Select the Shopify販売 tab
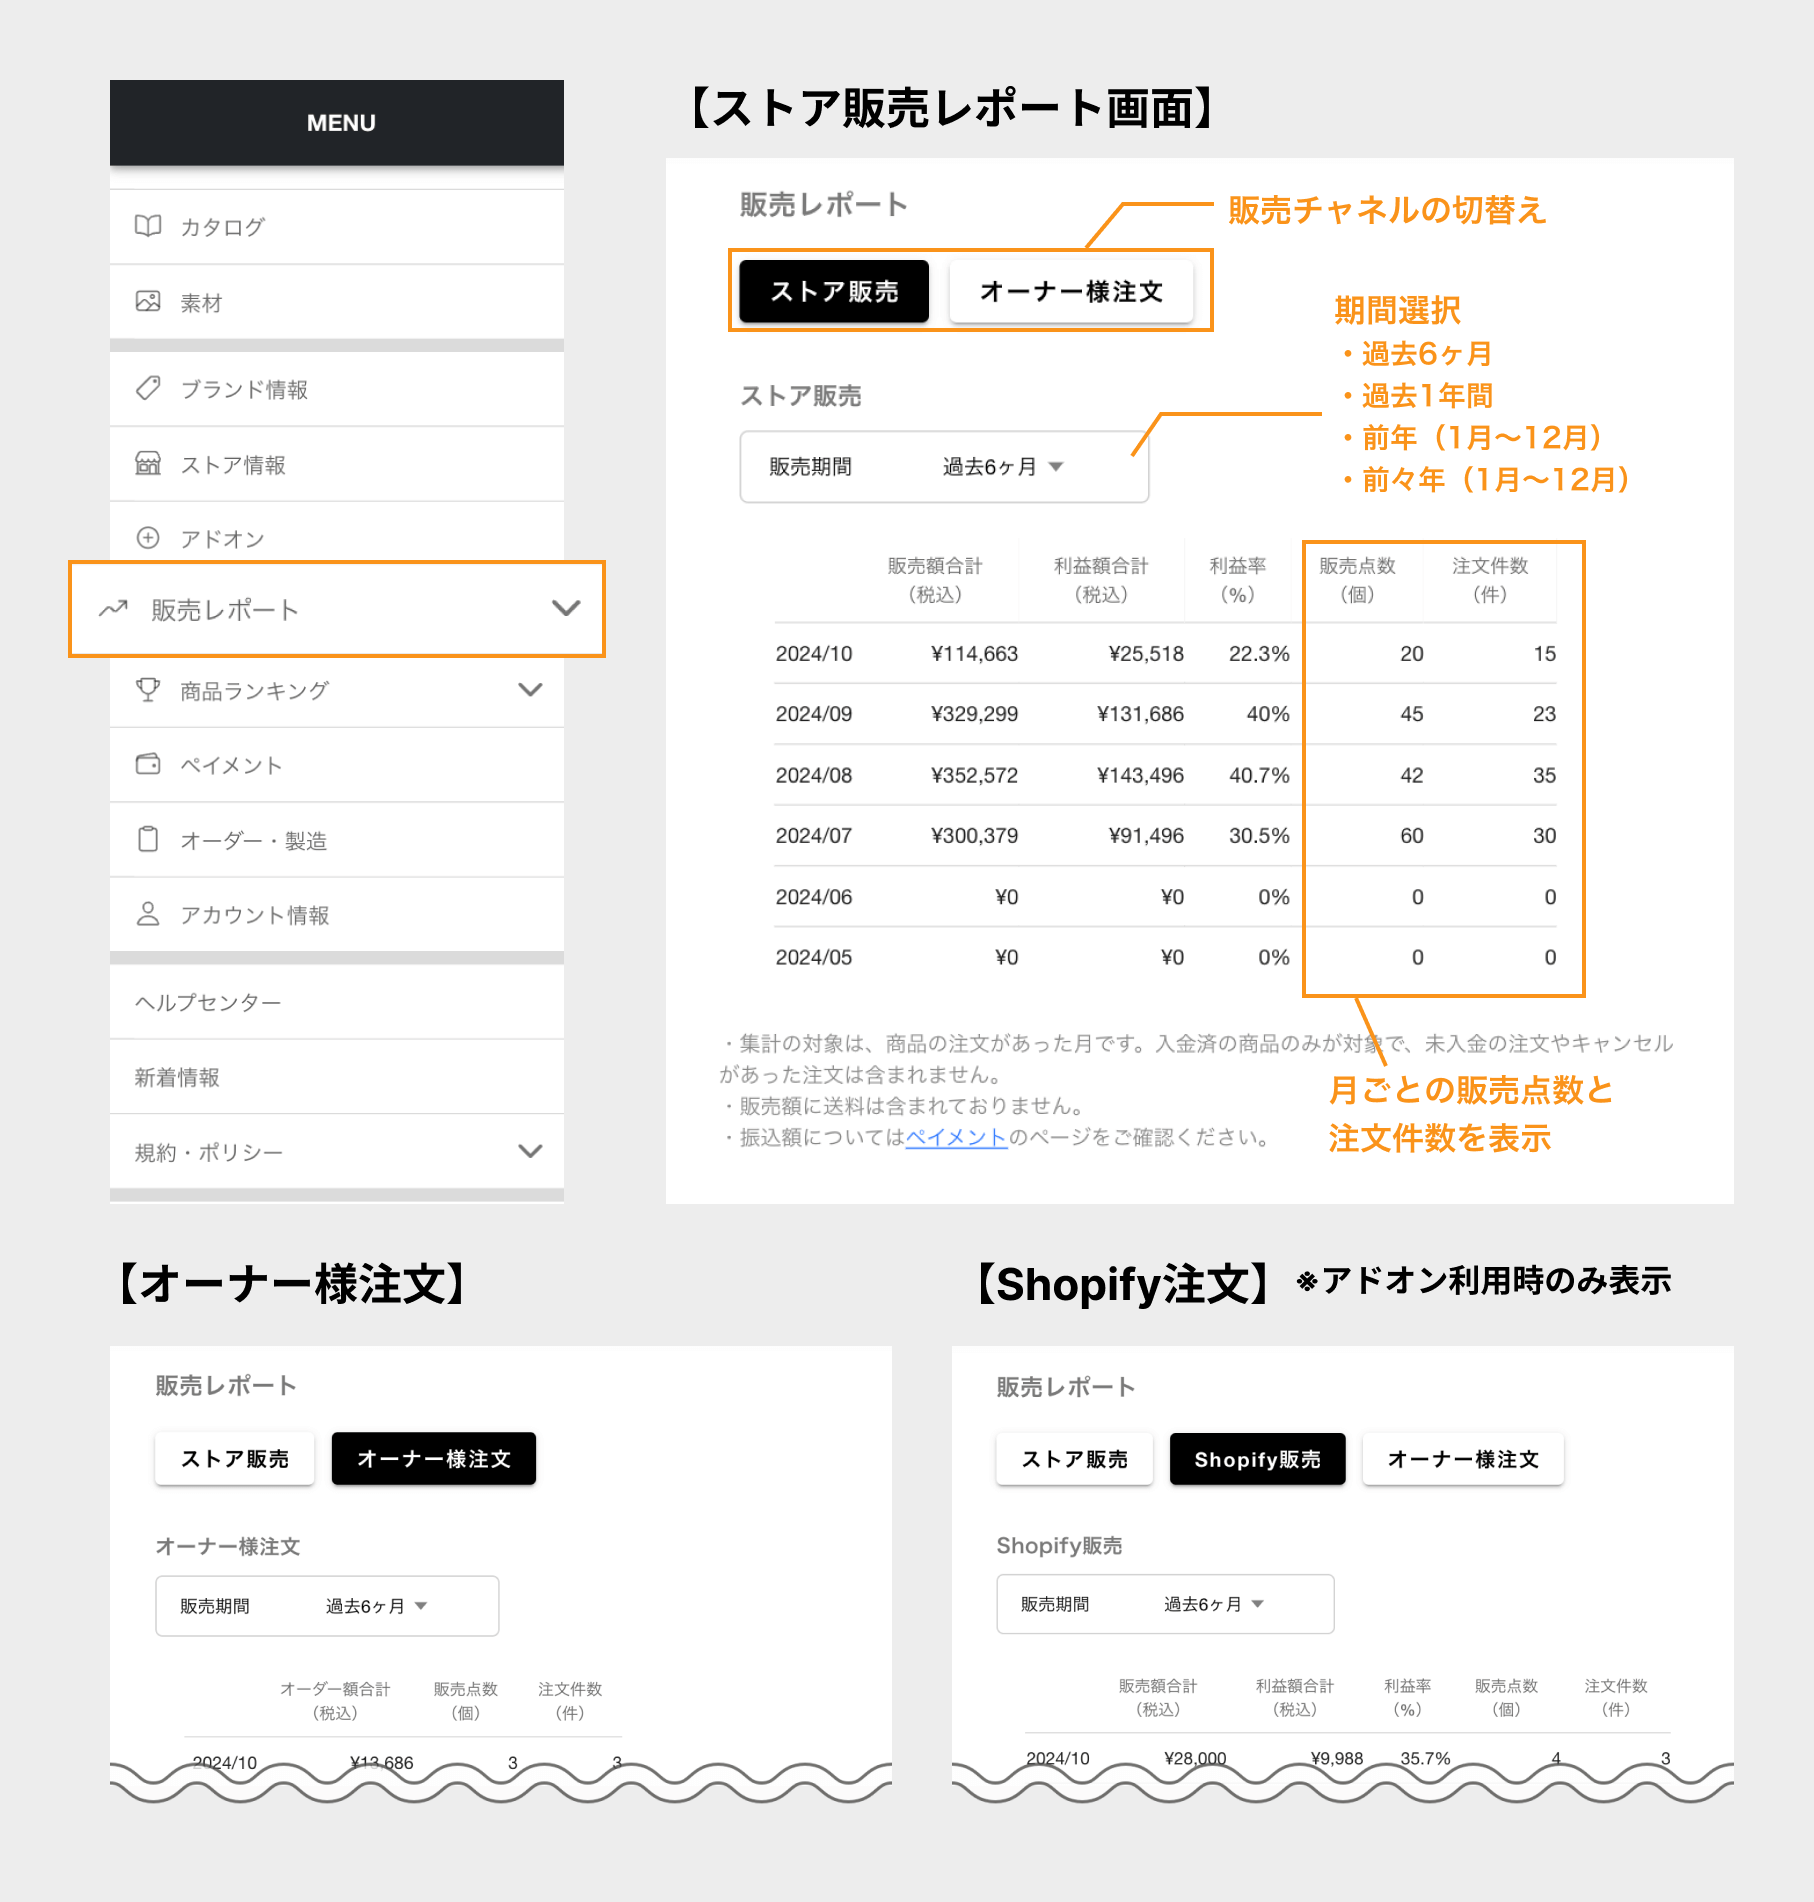The width and height of the screenshot is (1814, 1902). pyautogui.click(x=1257, y=1459)
